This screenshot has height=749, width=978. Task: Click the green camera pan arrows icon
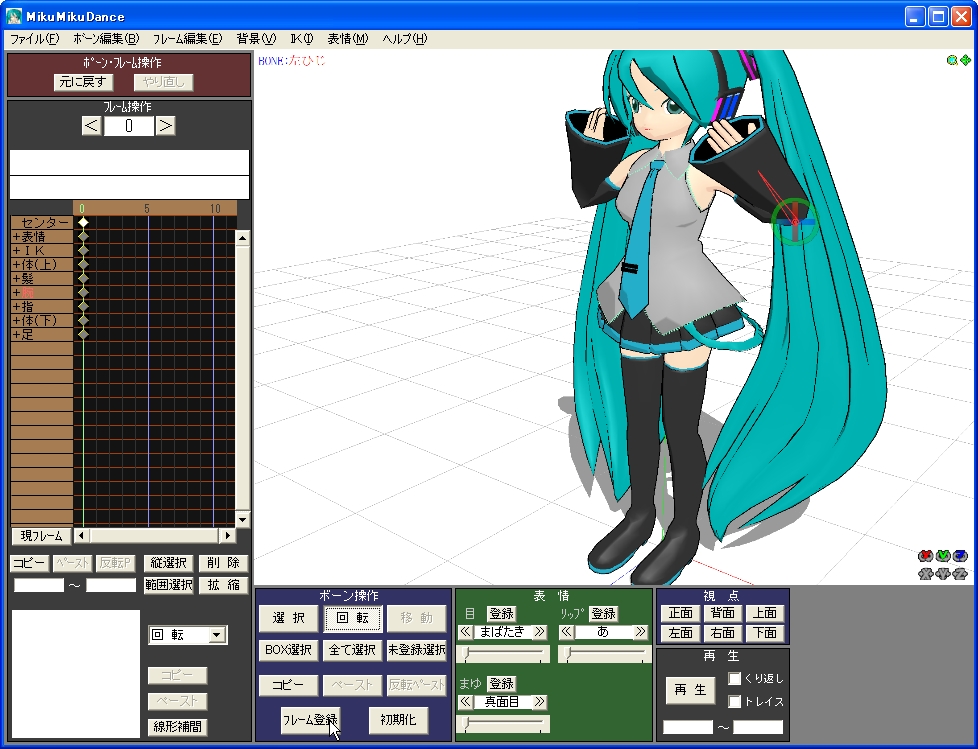coord(965,60)
